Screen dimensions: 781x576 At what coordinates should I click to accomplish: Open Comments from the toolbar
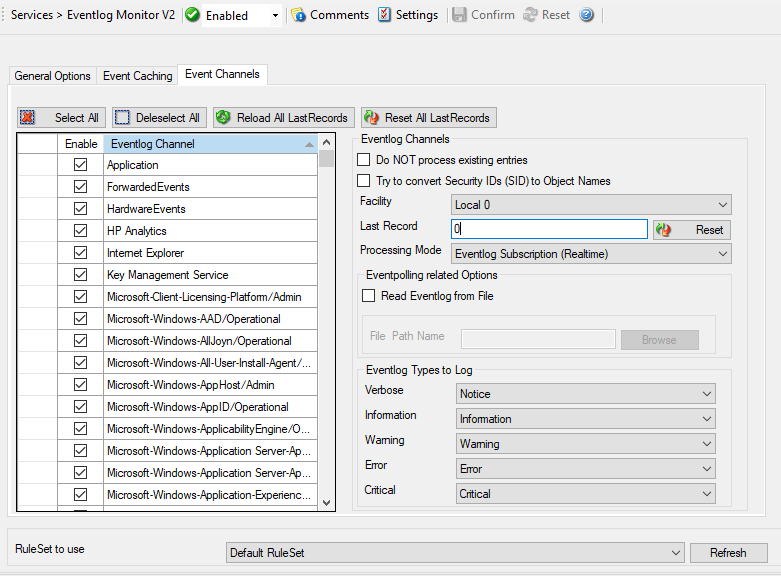[330, 15]
